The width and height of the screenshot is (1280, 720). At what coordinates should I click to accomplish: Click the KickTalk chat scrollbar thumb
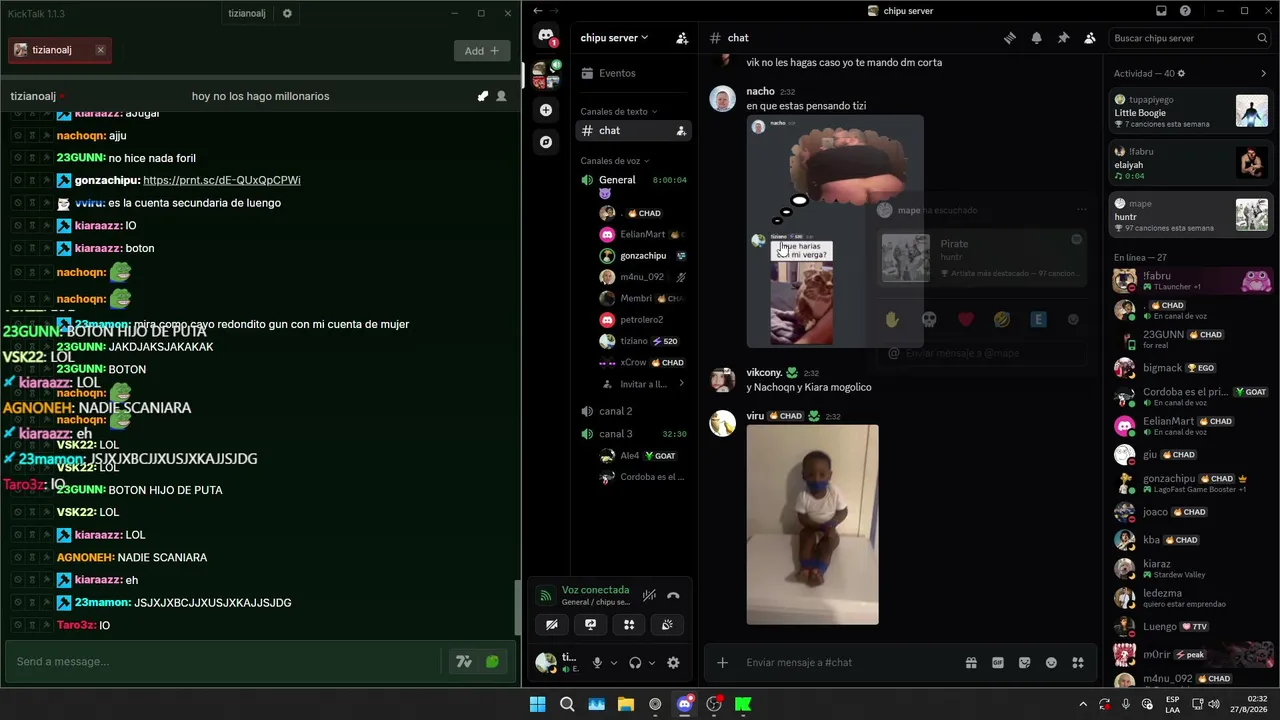click(x=517, y=608)
